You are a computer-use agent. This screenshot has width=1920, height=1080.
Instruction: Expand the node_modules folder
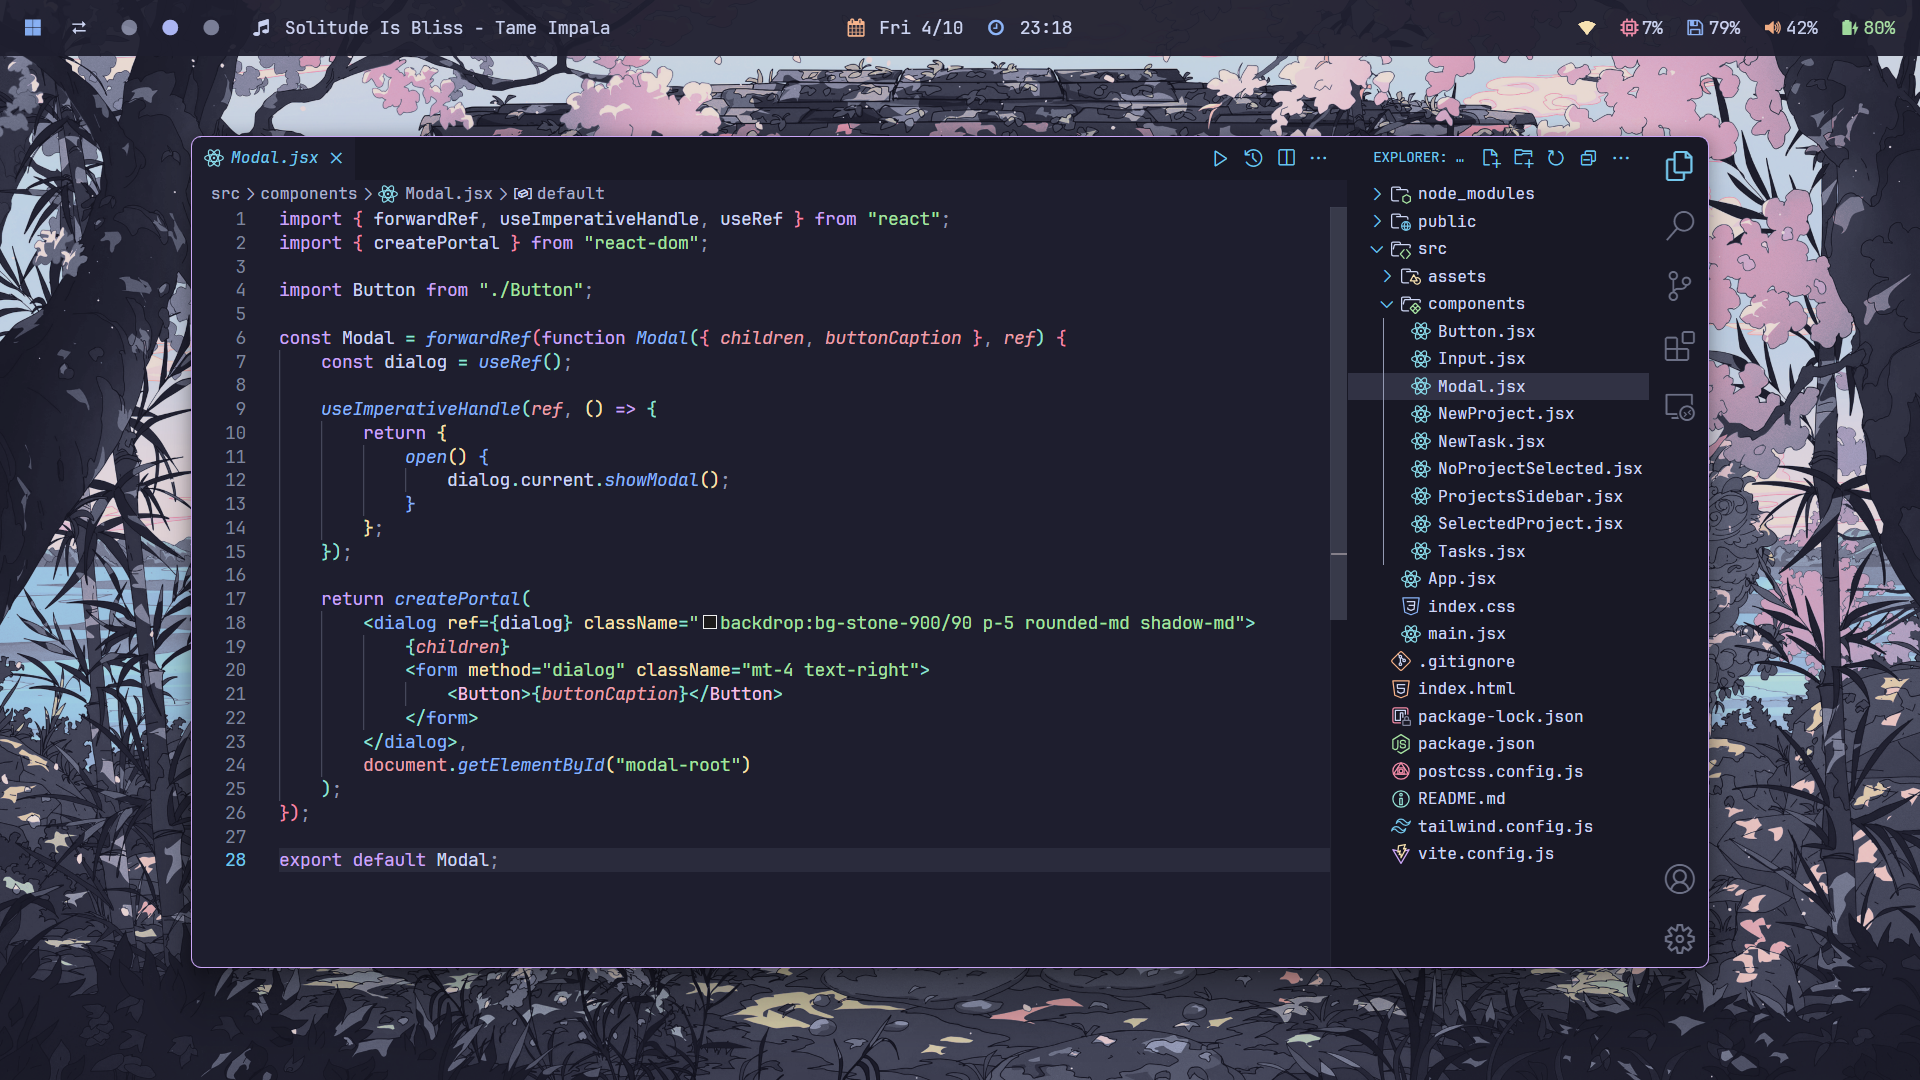pos(1498,194)
